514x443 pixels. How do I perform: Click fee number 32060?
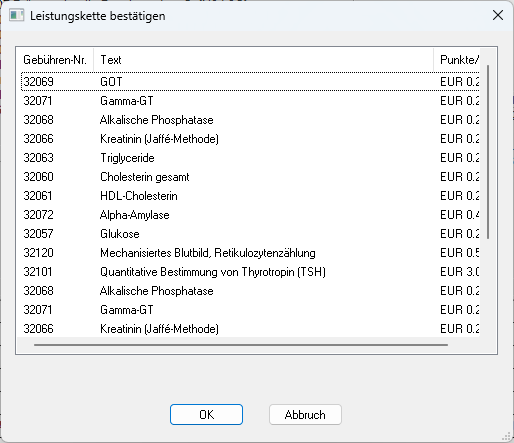pos(38,177)
